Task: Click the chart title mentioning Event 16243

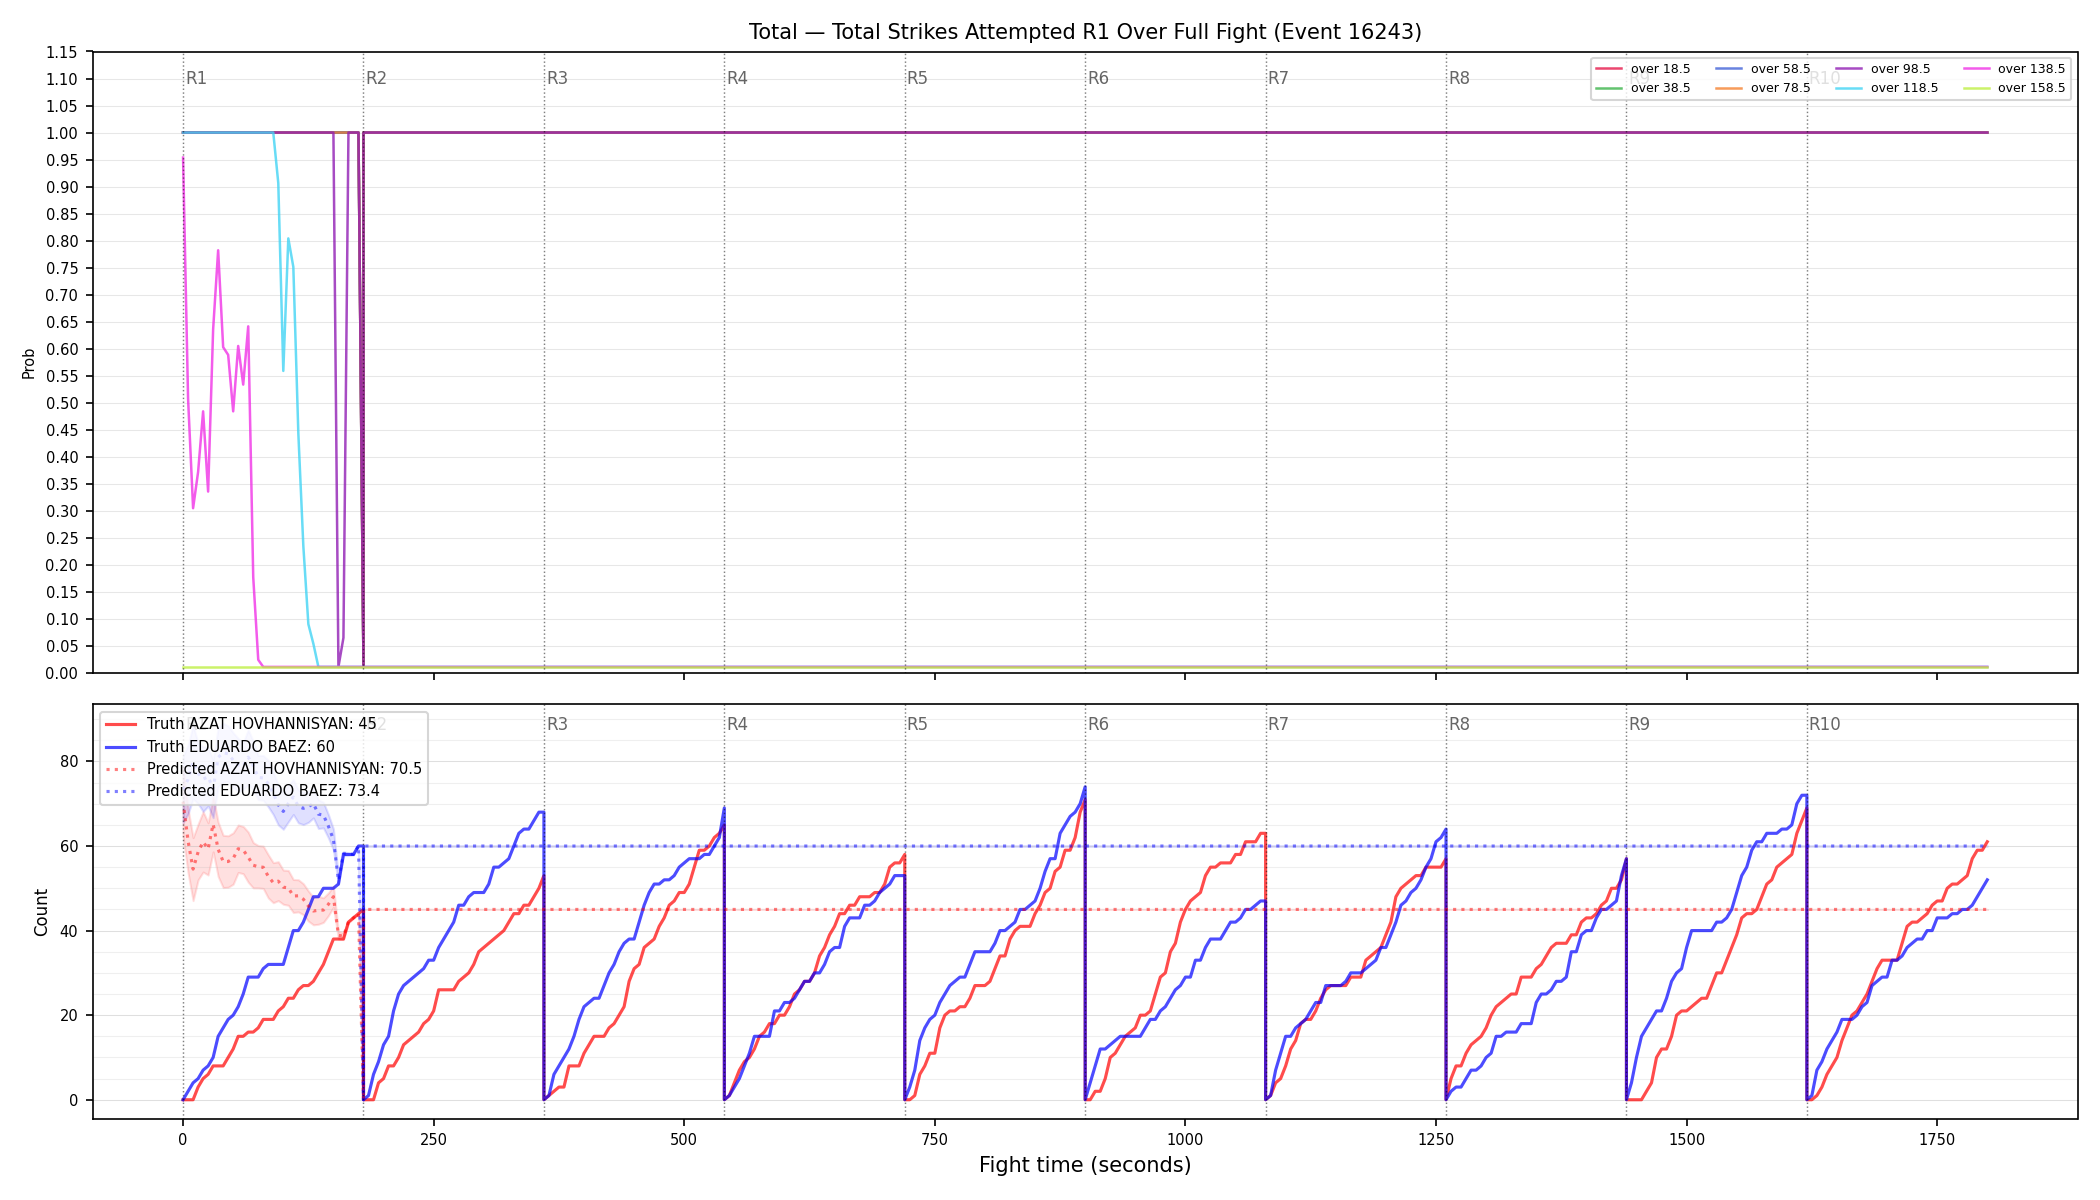Action: [1085, 32]
